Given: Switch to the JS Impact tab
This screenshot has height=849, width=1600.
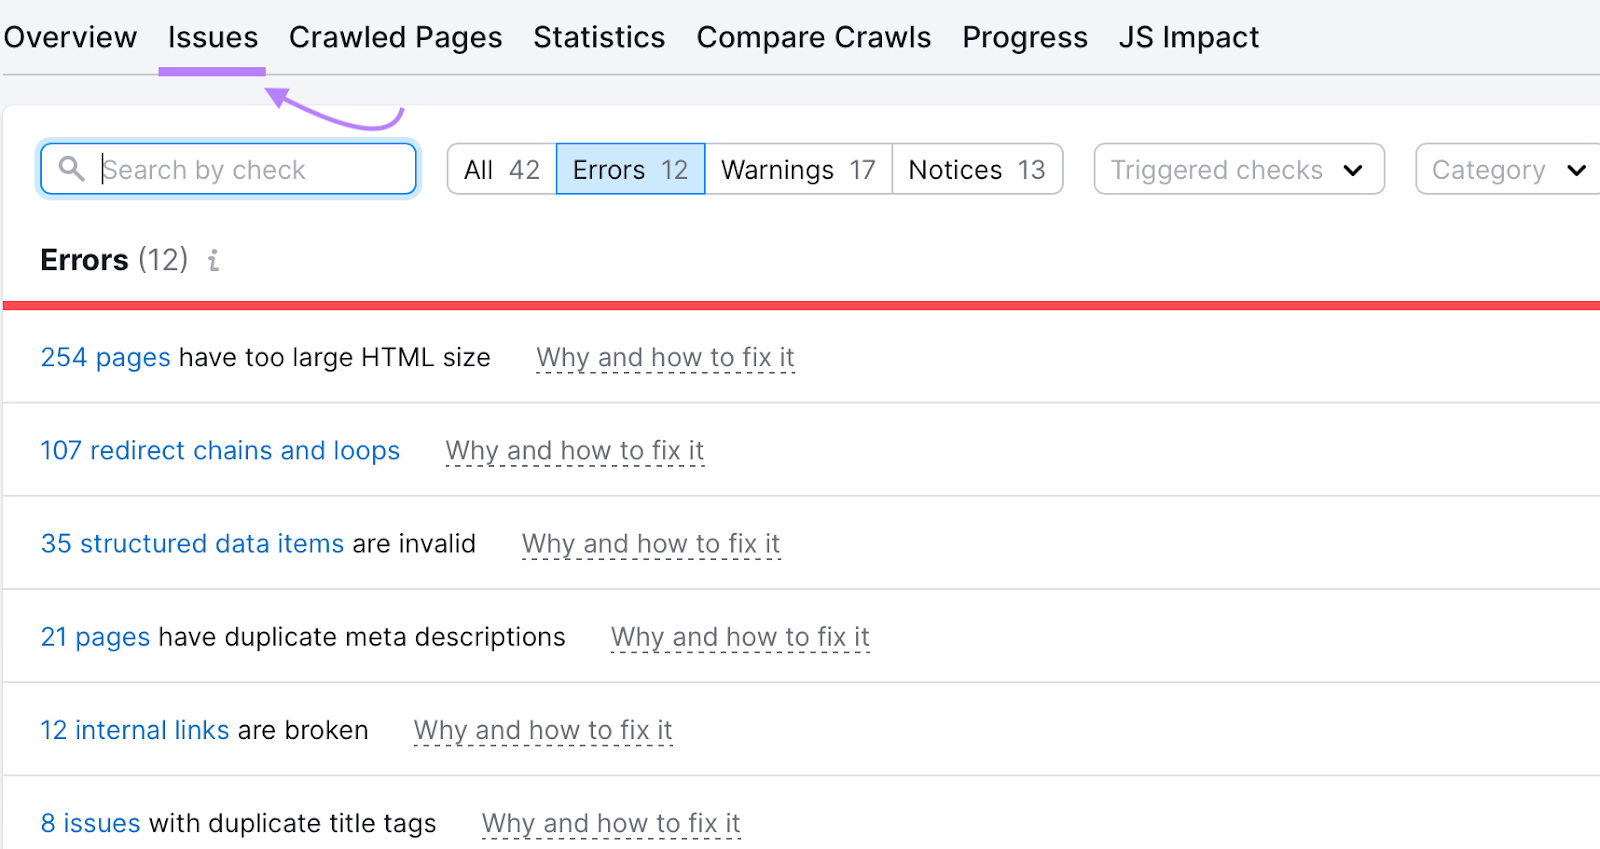Looking at the screenshot, I should coord(1188,37).
